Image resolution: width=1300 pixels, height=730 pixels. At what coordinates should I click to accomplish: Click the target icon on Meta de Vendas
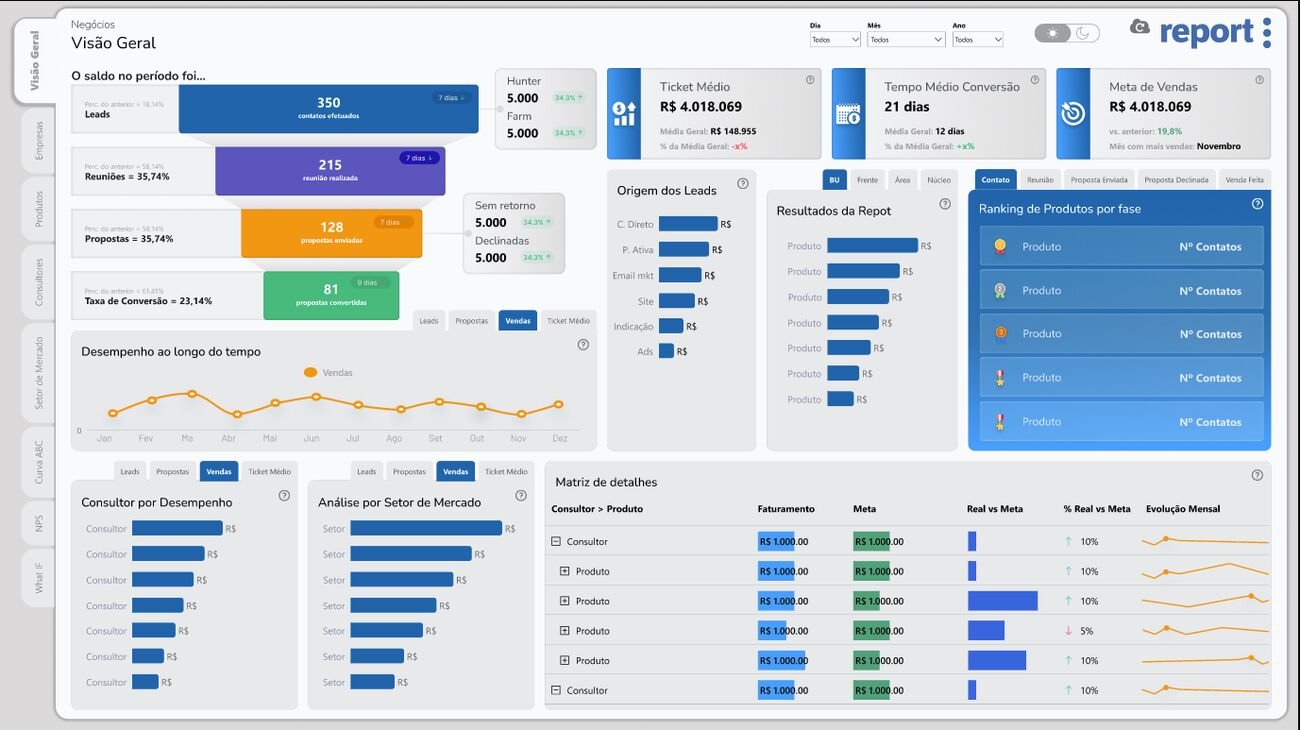coord(1073,113)
